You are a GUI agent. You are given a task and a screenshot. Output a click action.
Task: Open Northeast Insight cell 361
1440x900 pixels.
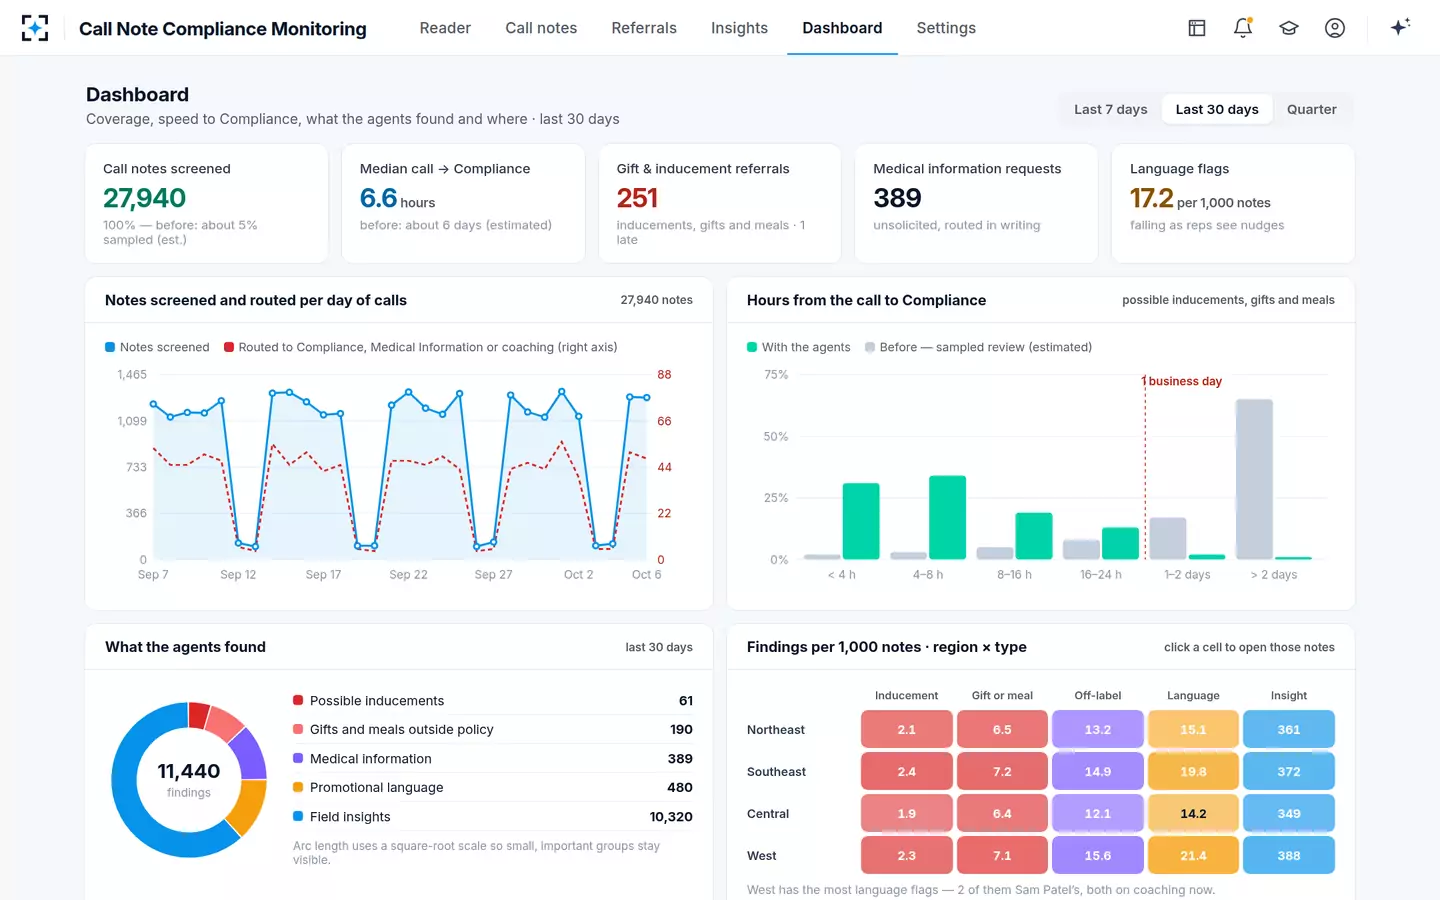click(x=1289, y=729)
